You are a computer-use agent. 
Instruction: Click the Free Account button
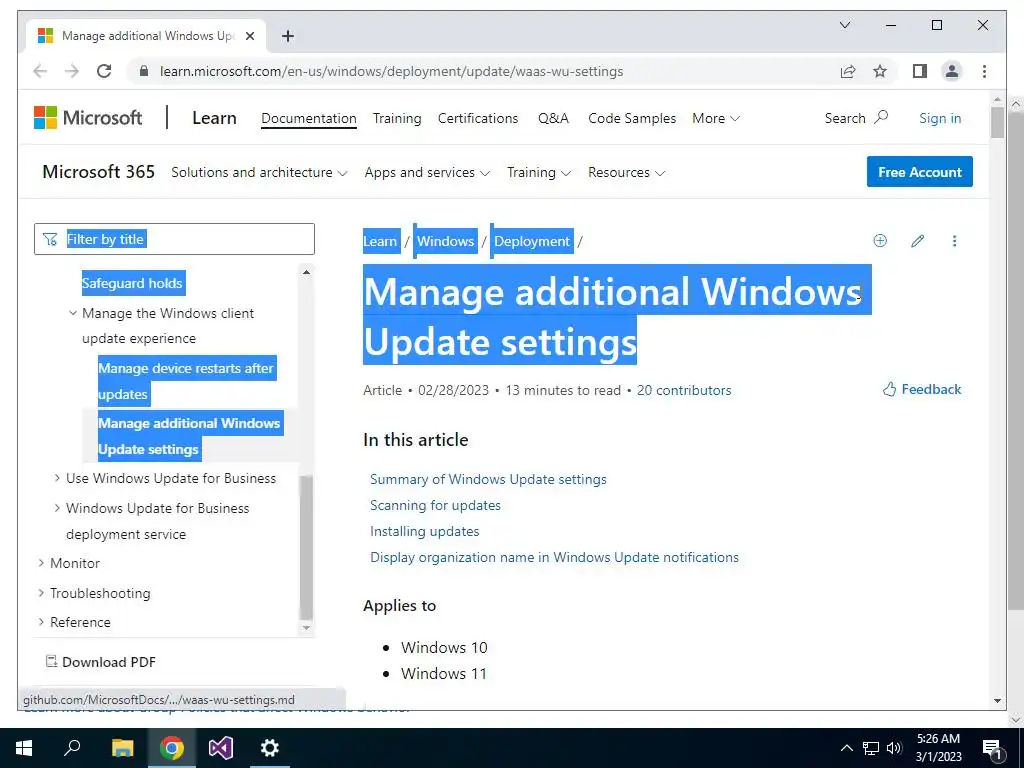click(920, 172)
